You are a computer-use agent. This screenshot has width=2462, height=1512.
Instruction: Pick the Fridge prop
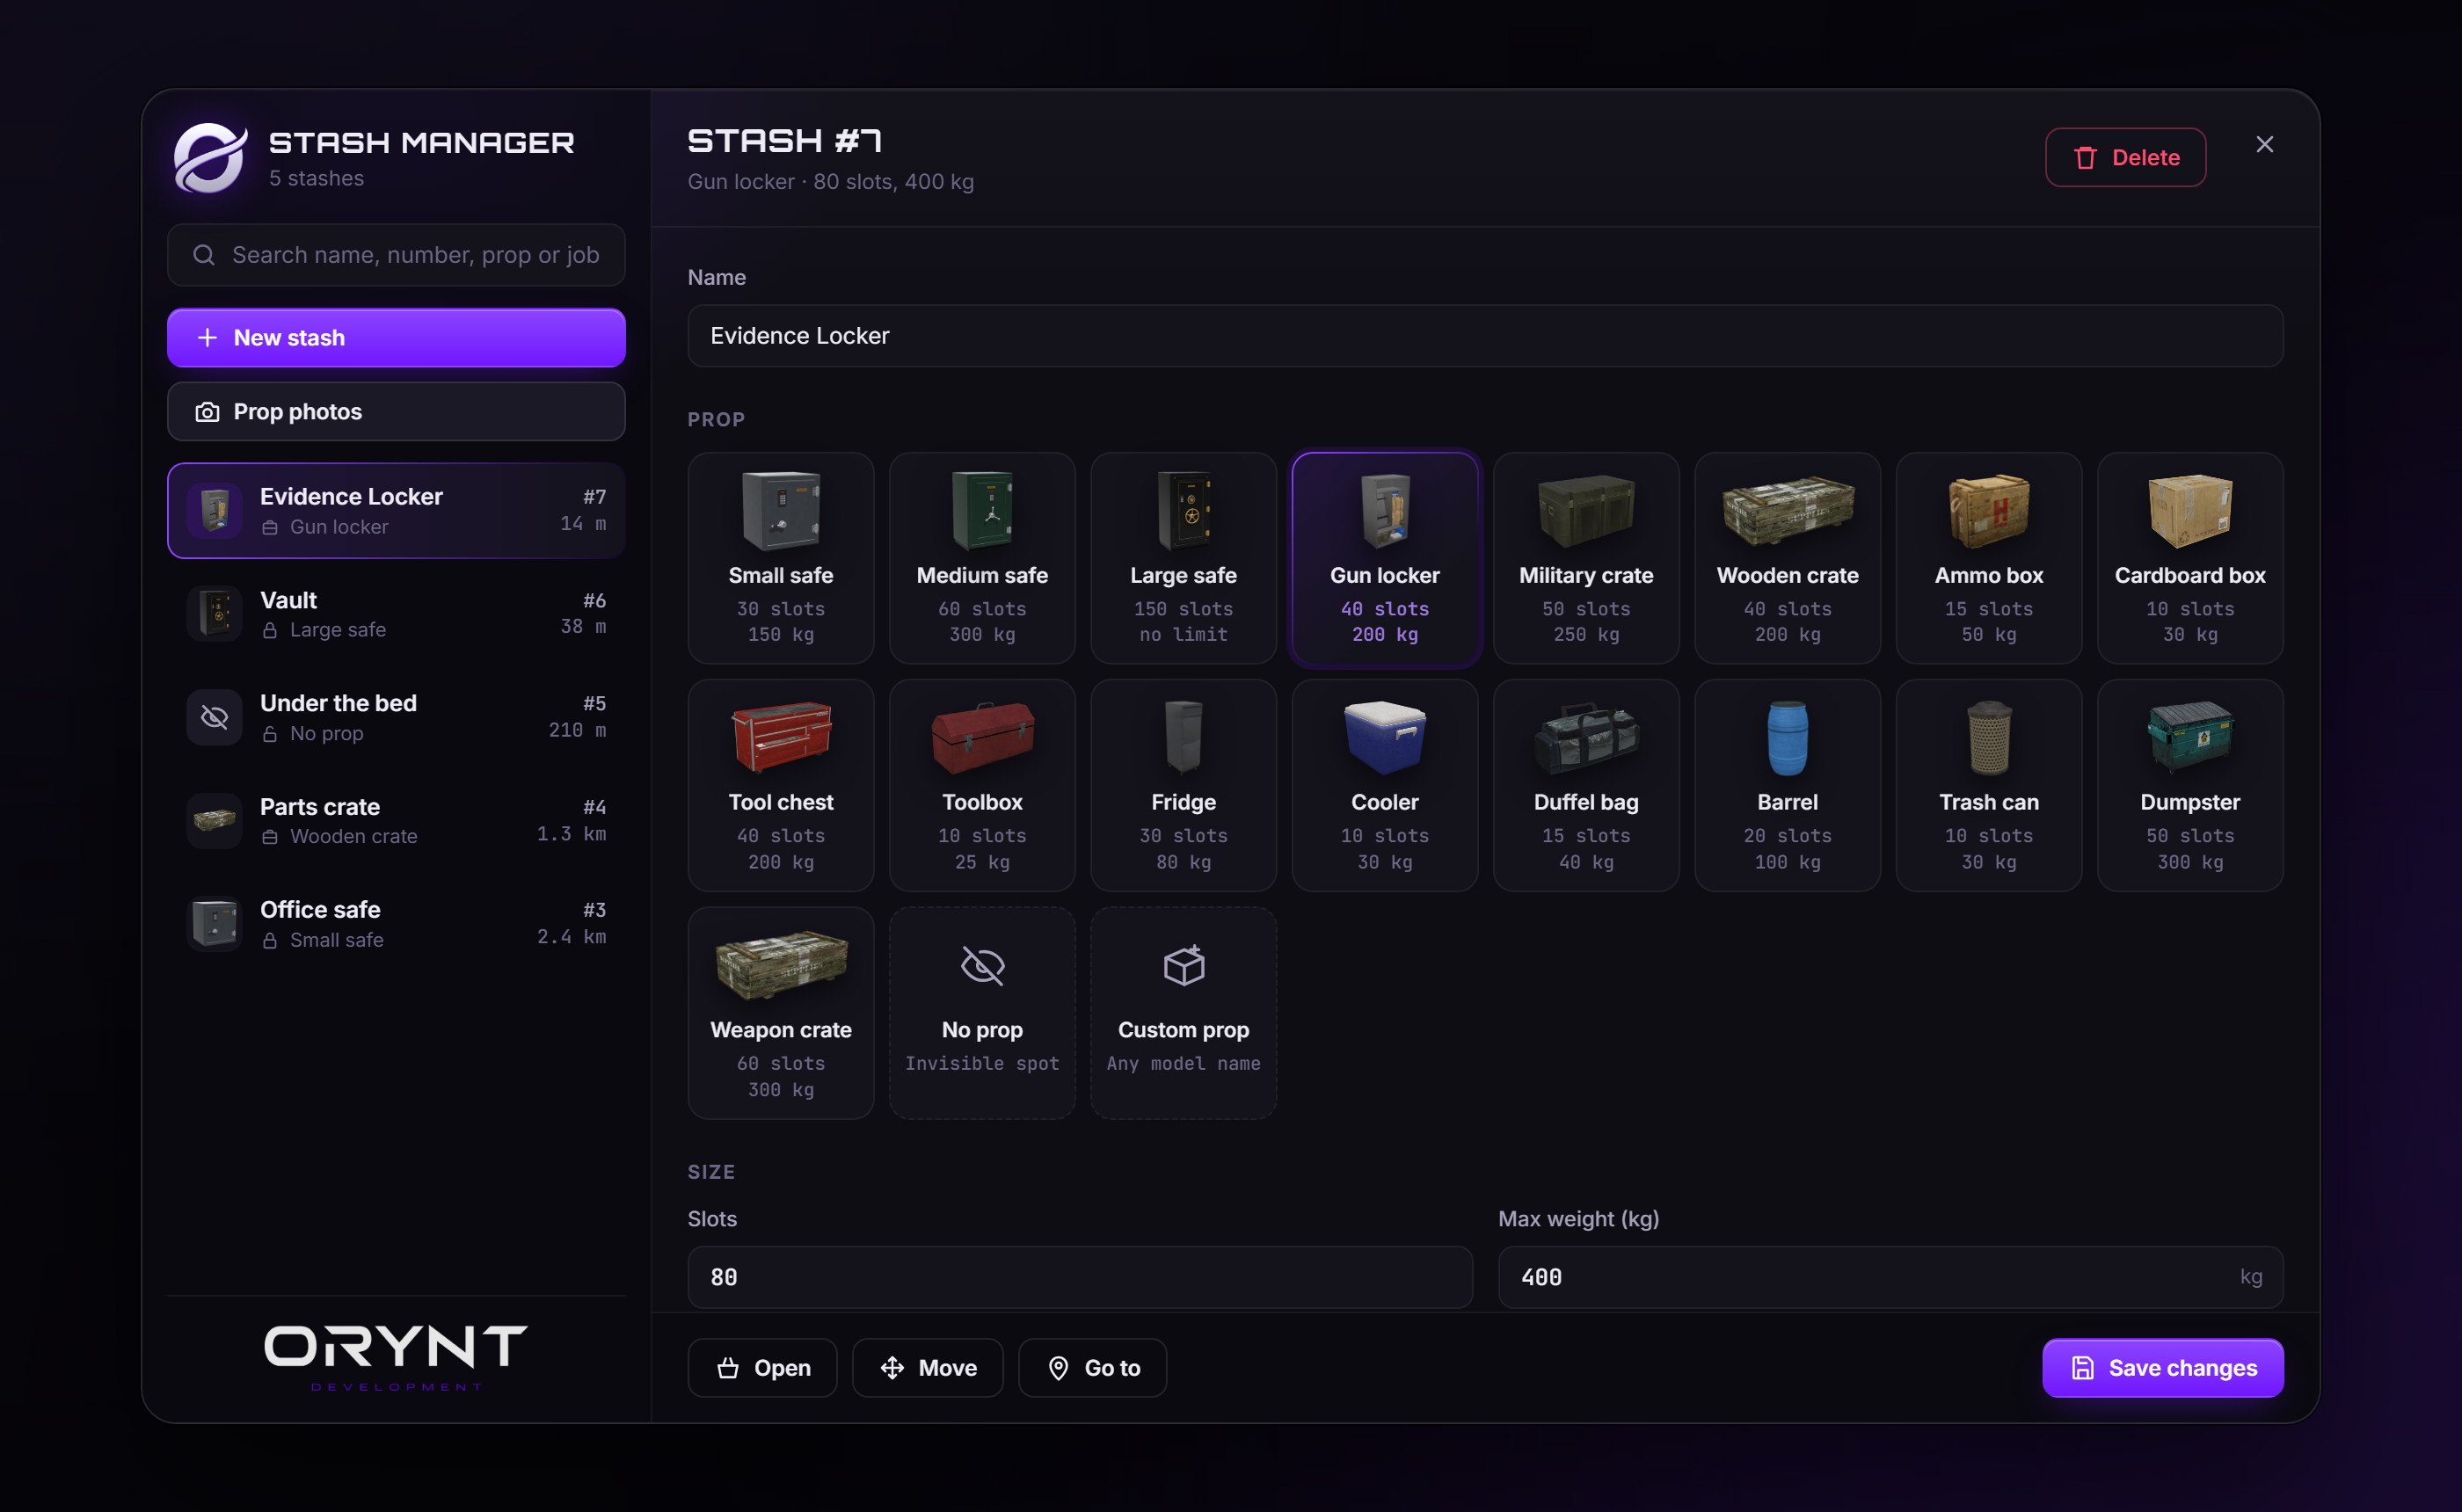1183,785
